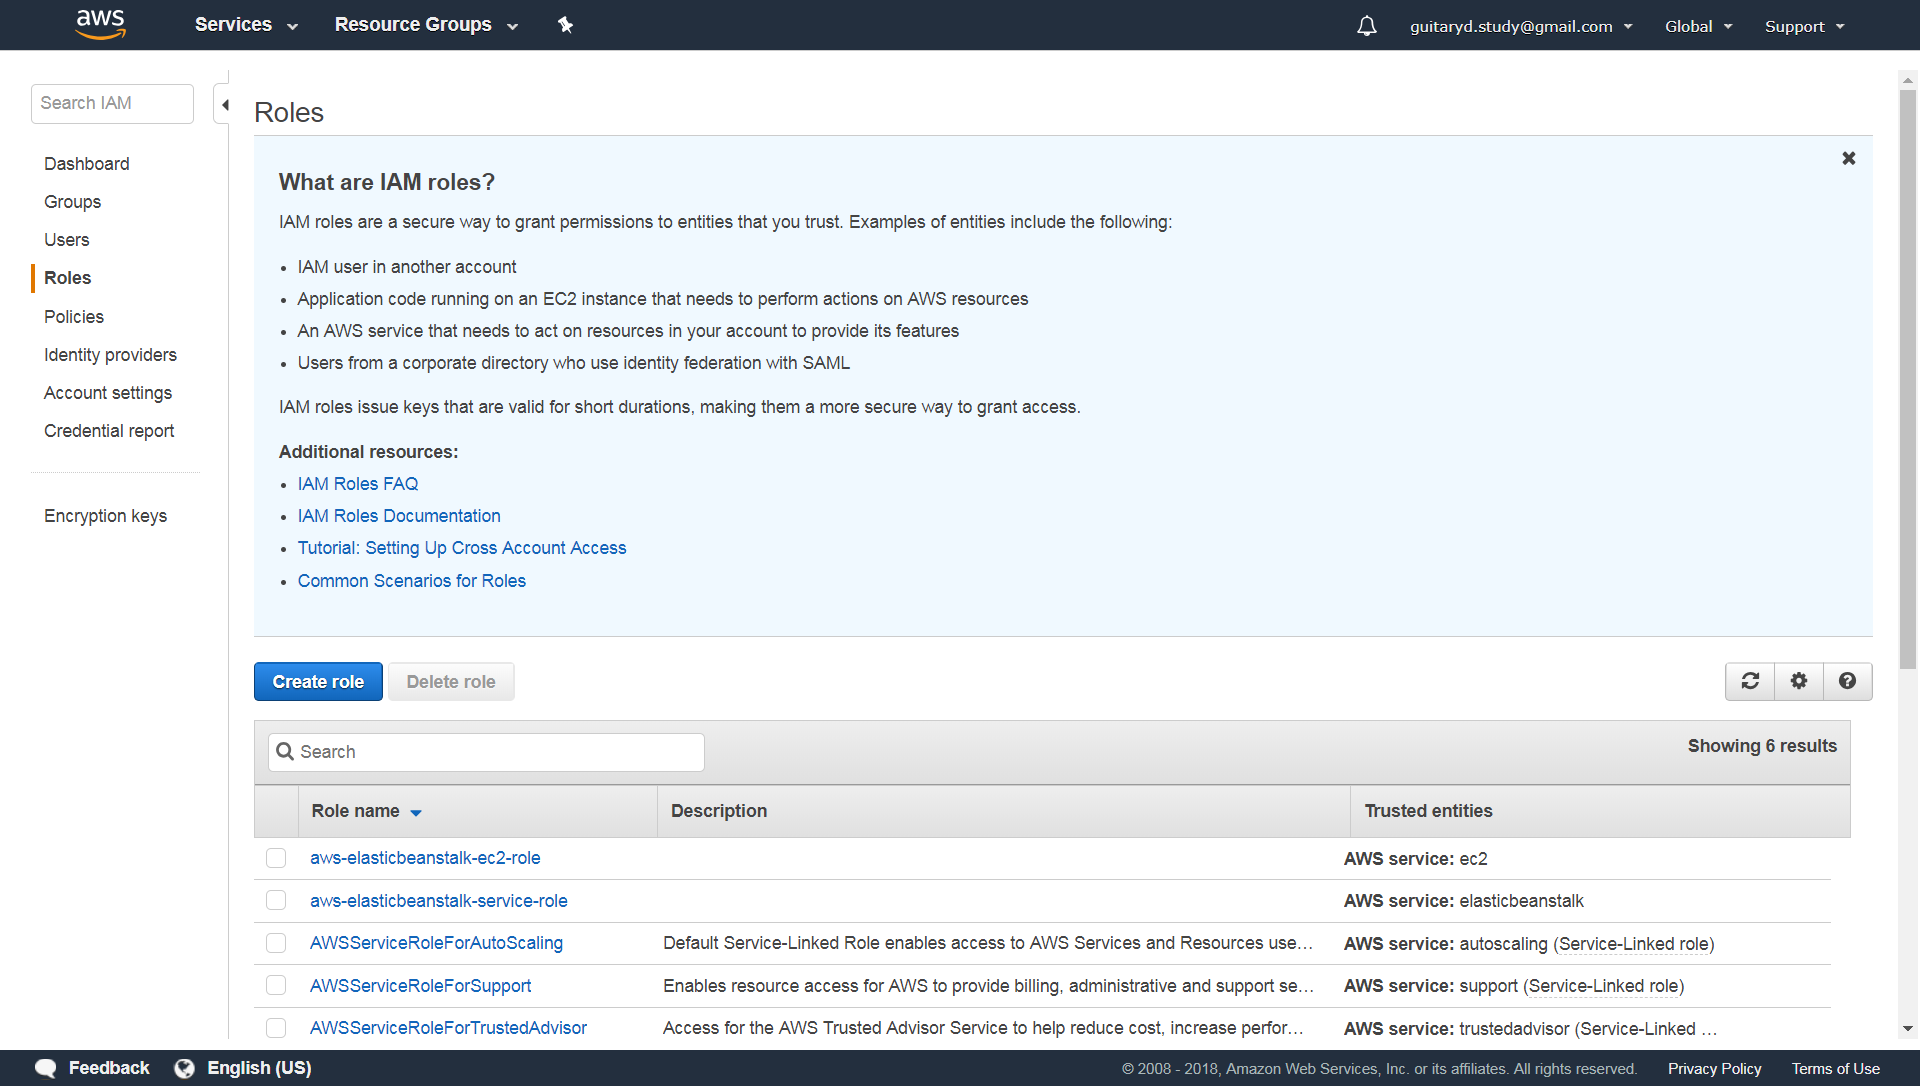
Task: Open the notifications bell
Action: (1366, 26)
